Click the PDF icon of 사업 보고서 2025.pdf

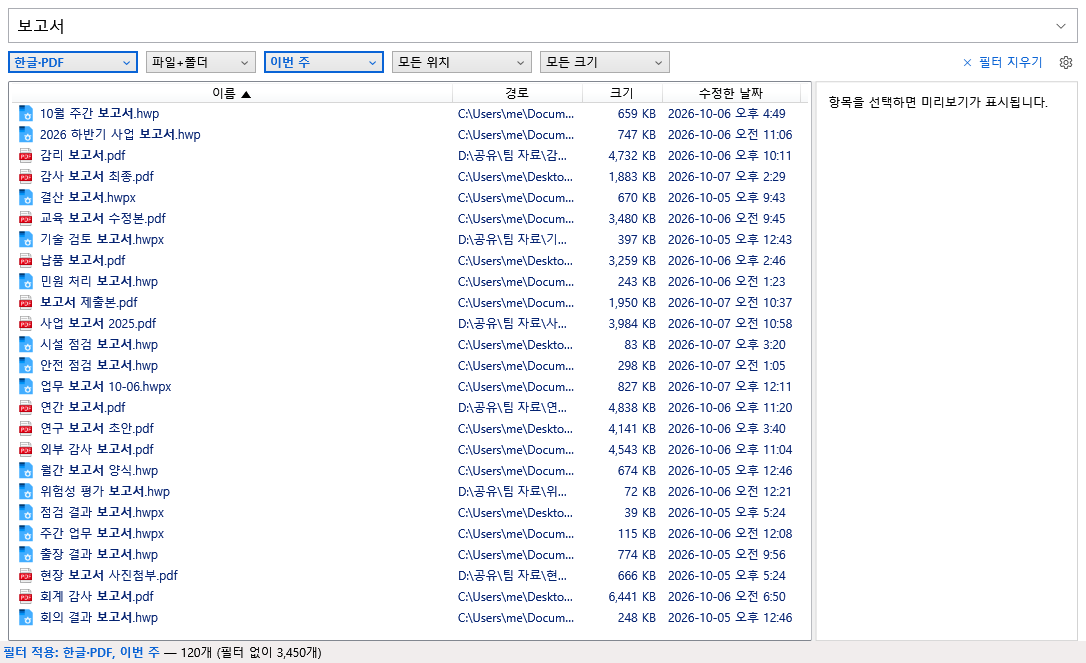coord(26,324)
